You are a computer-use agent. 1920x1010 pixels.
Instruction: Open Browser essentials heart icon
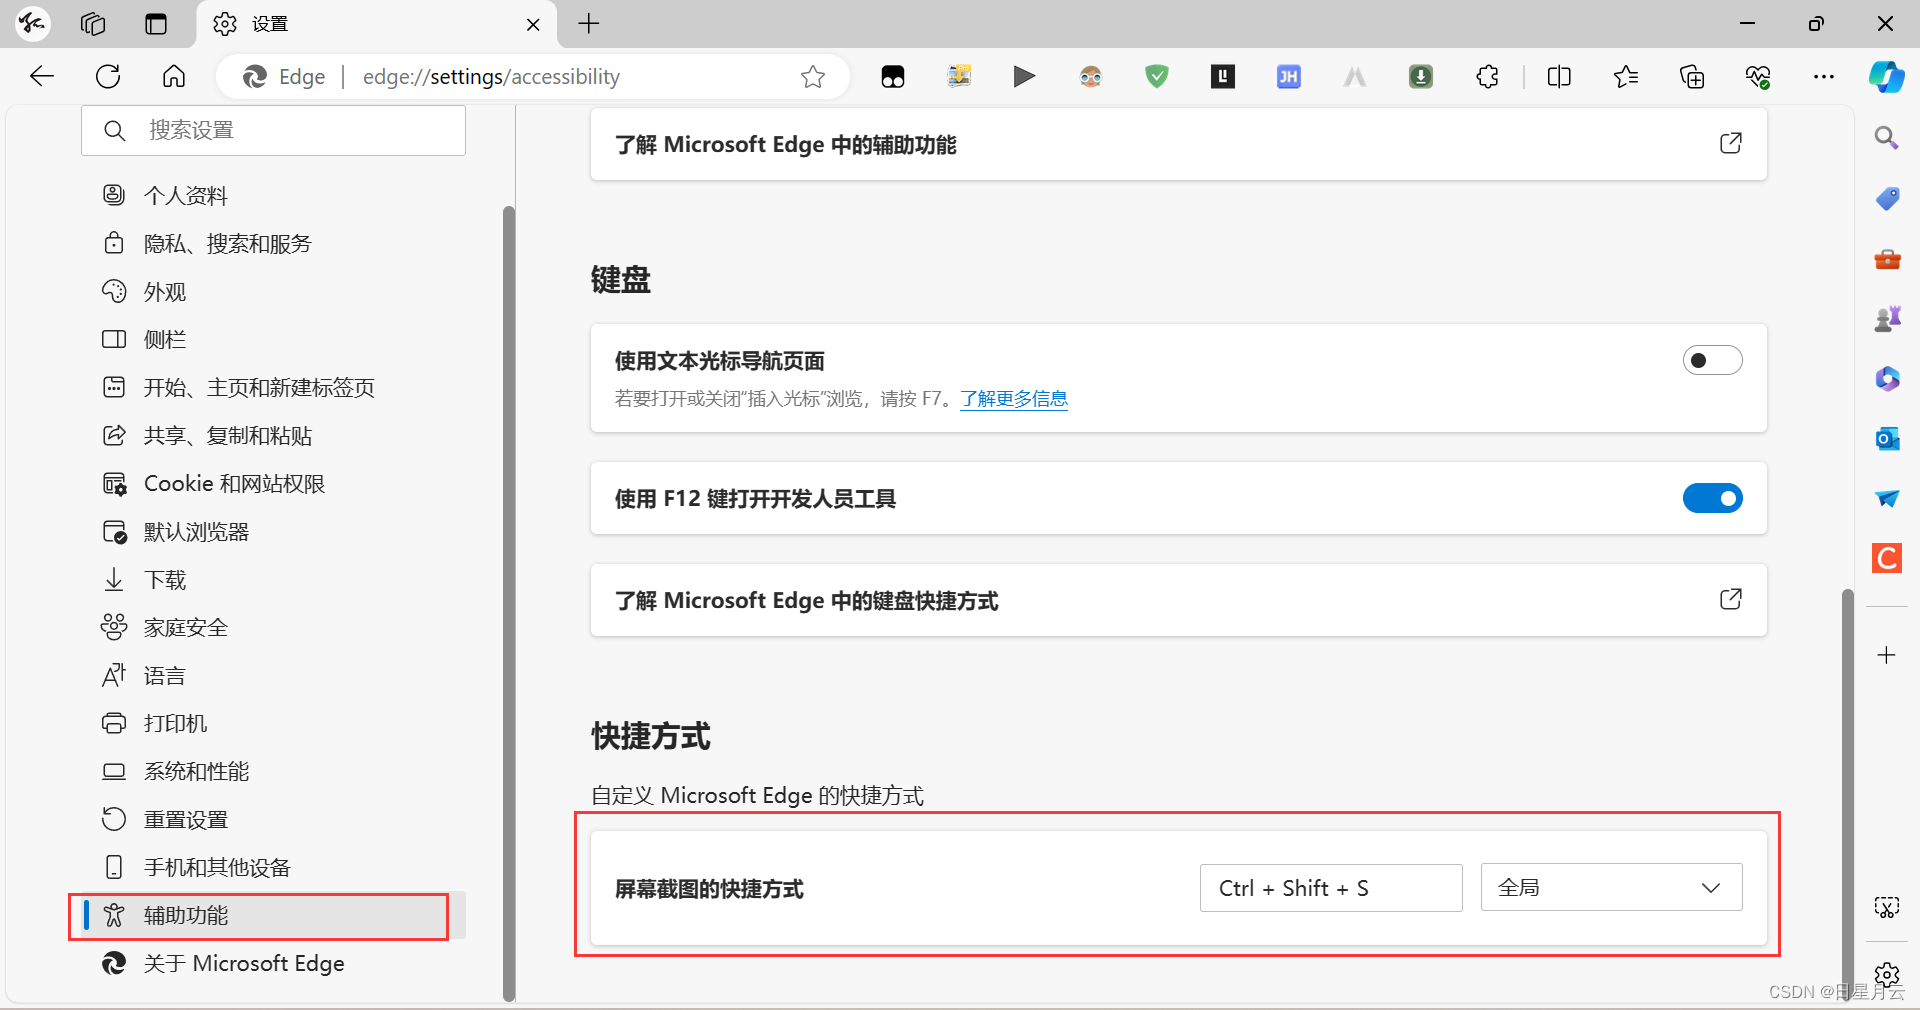1758,77
